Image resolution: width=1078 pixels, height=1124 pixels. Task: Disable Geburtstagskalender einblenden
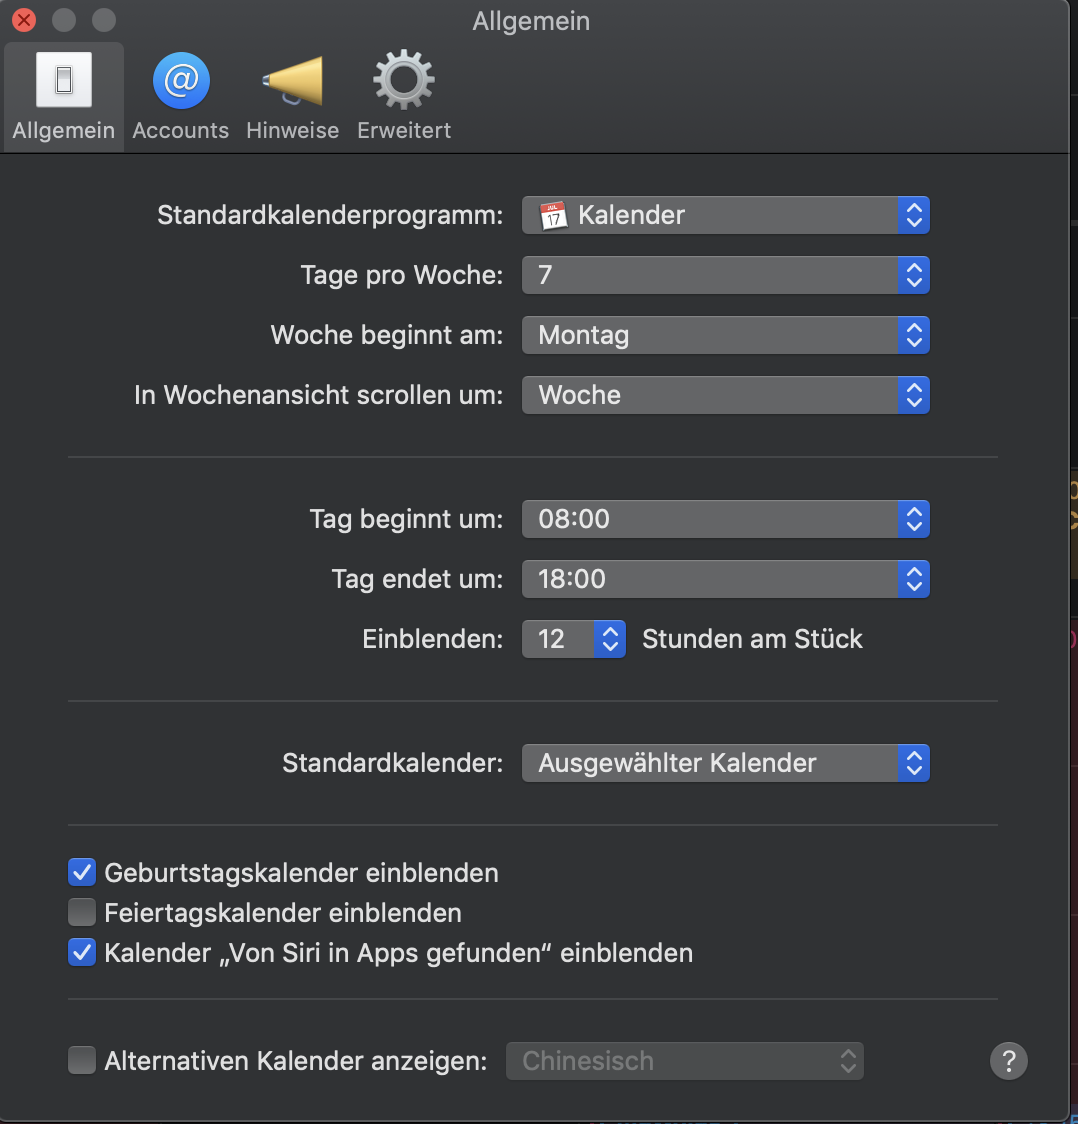tap(81, 872)
